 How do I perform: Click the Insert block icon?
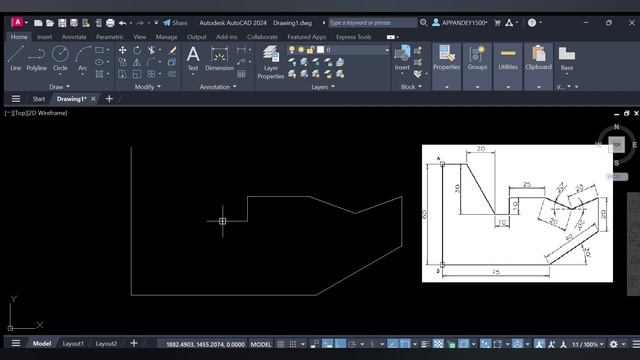click(x=402, y=58)
